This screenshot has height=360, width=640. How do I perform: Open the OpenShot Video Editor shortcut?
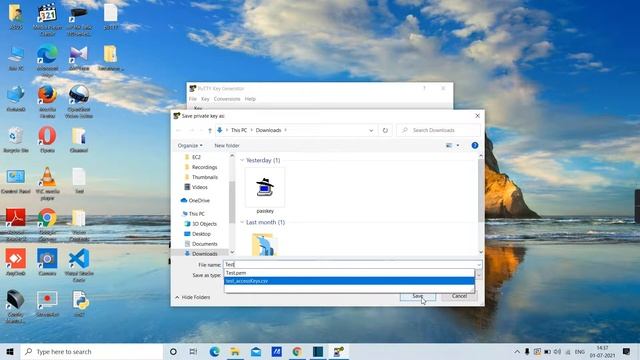click(x=79, y=101)
